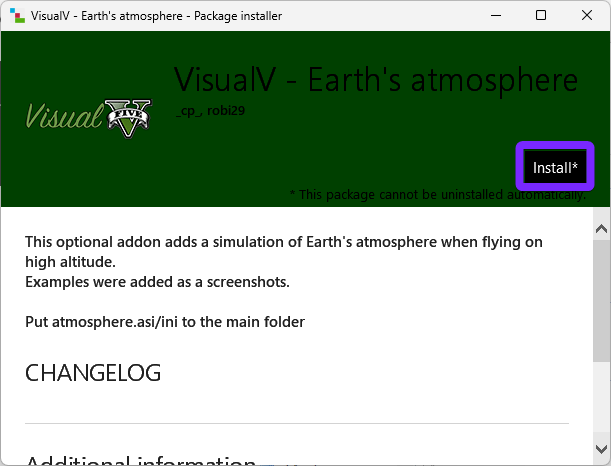
Task: Click the "cannot be uninstalled automatically" note
Action: click(x=438, y=194)
